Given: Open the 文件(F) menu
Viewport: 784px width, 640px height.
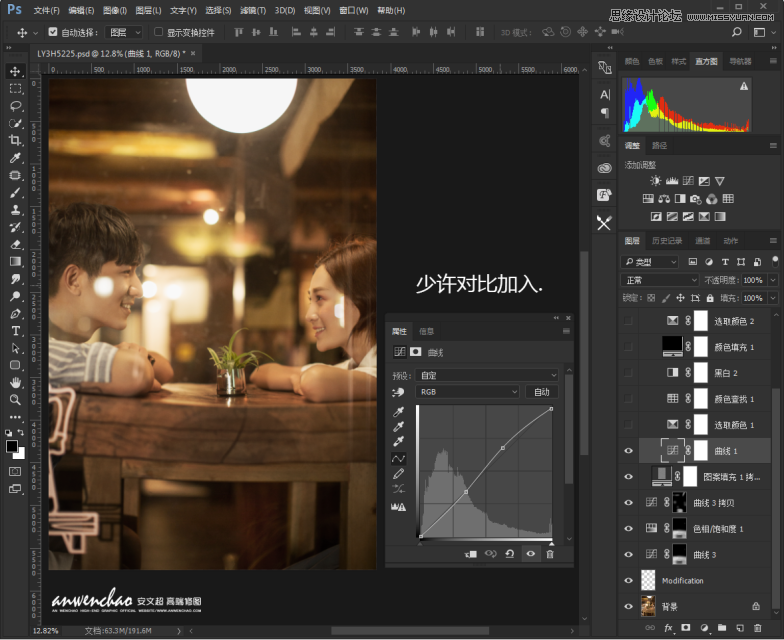Looking at the screenshot, I should (x=46, y=10).
